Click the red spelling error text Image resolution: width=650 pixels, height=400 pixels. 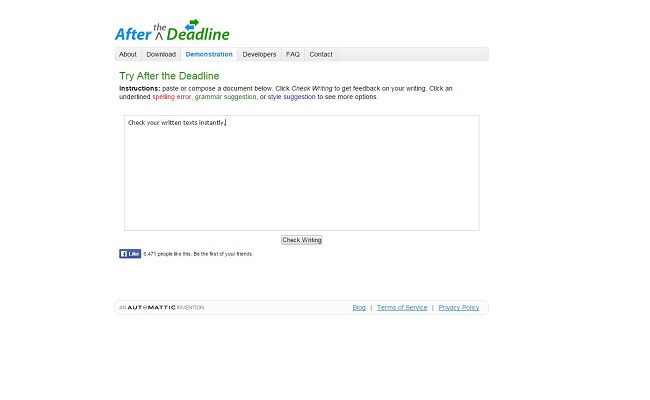(x=172, y=97)
